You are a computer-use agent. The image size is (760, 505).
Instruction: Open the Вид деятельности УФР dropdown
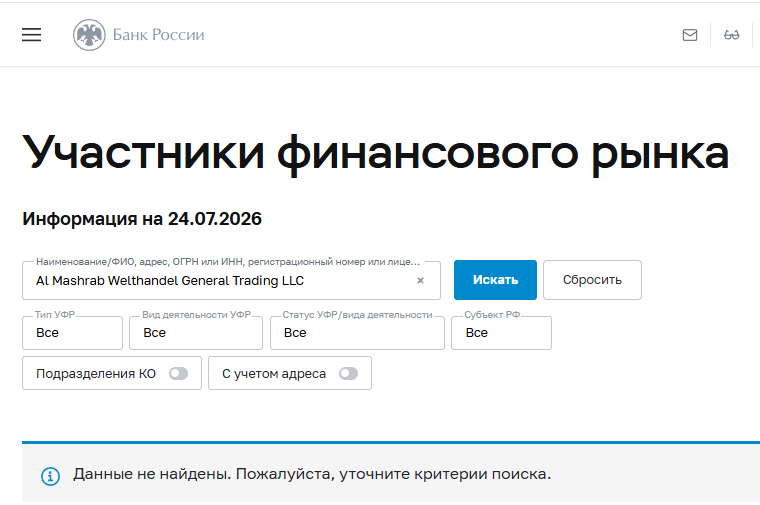coord(196,333)
